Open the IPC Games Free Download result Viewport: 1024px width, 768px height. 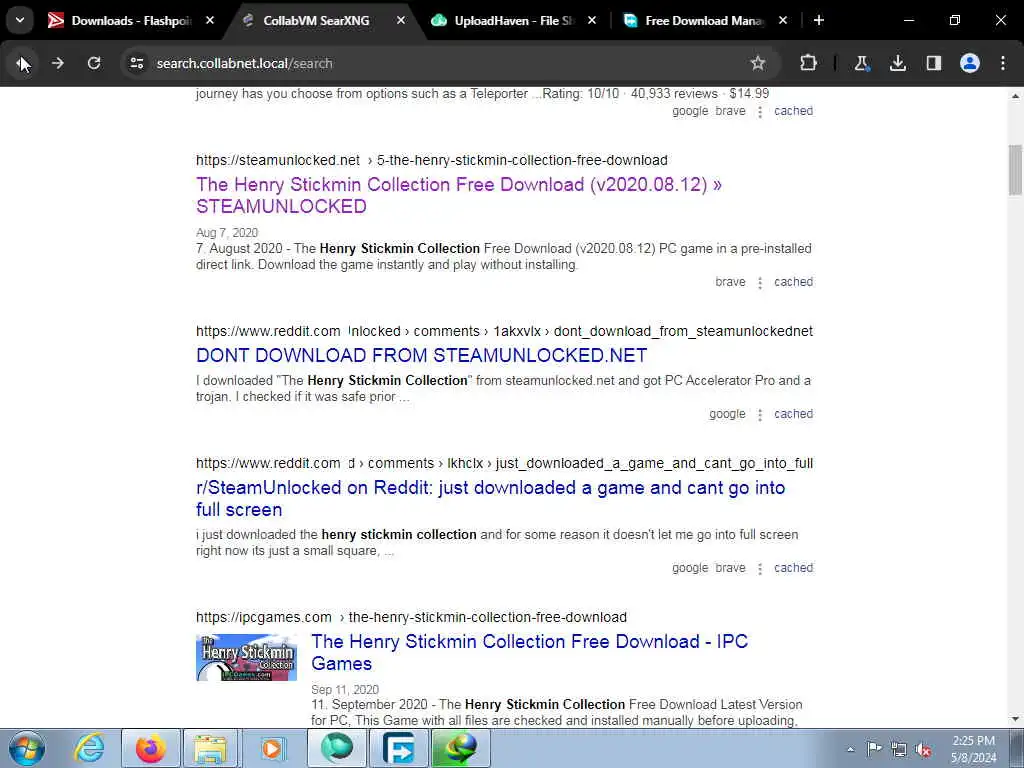point(530,652)
